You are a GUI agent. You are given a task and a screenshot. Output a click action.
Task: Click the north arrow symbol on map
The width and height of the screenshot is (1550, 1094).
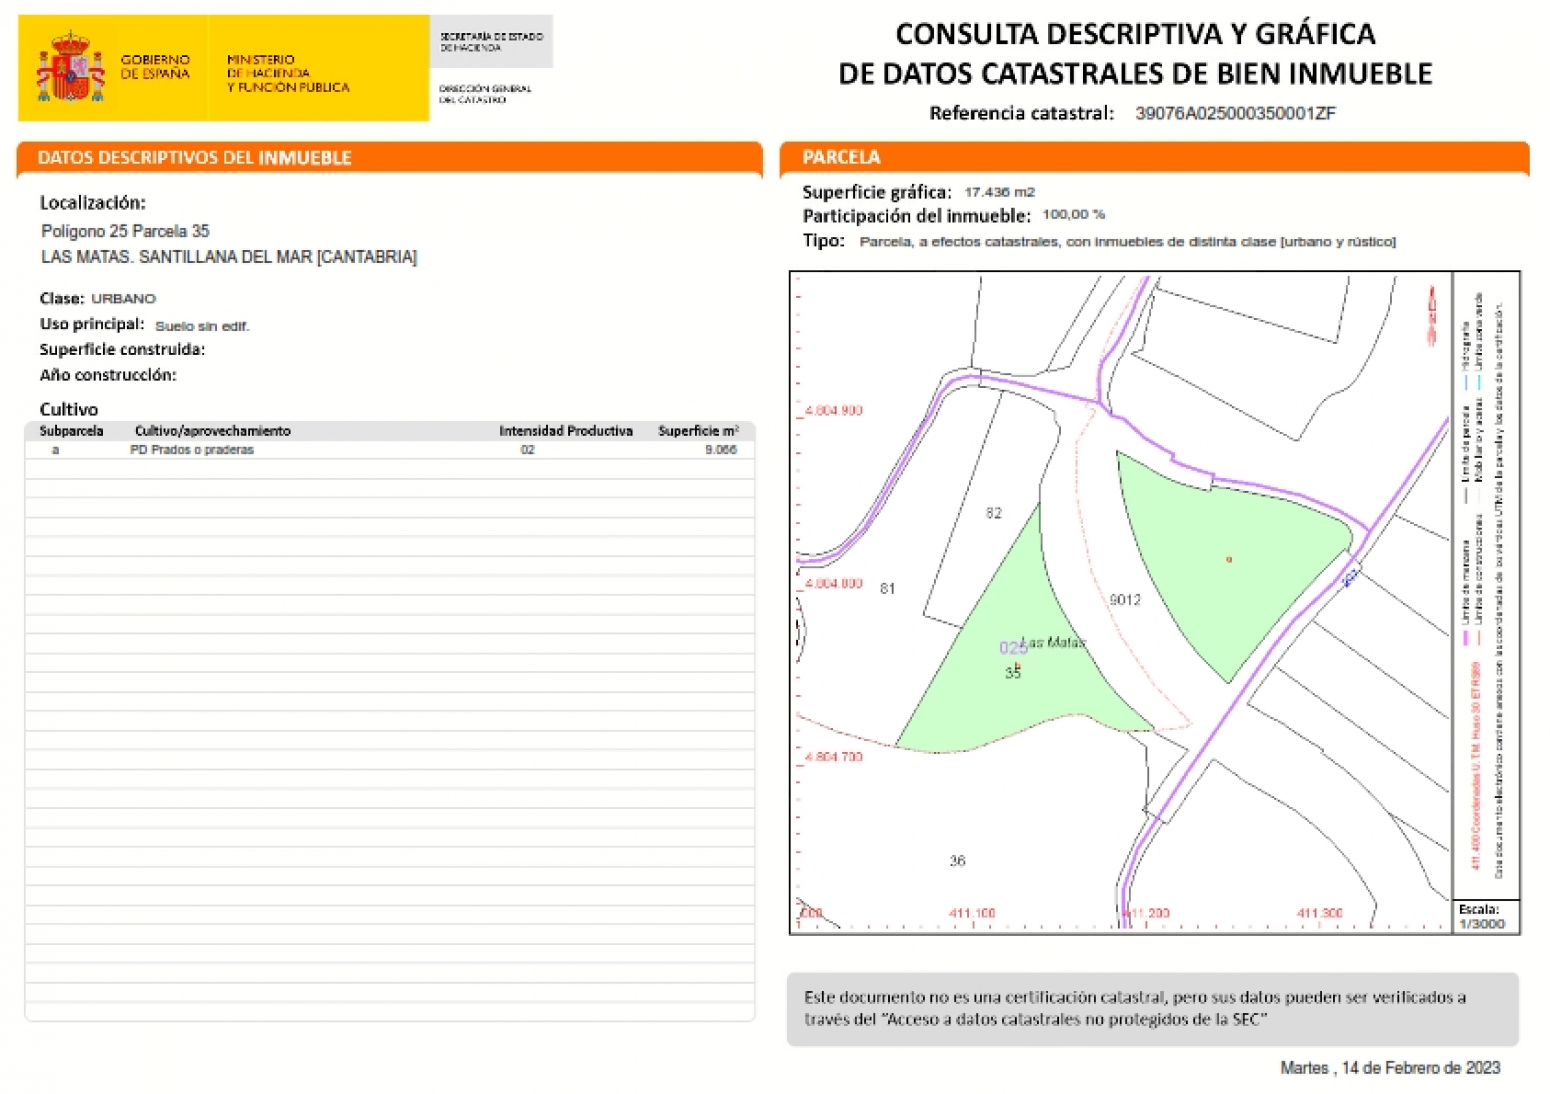(1431, 316)
